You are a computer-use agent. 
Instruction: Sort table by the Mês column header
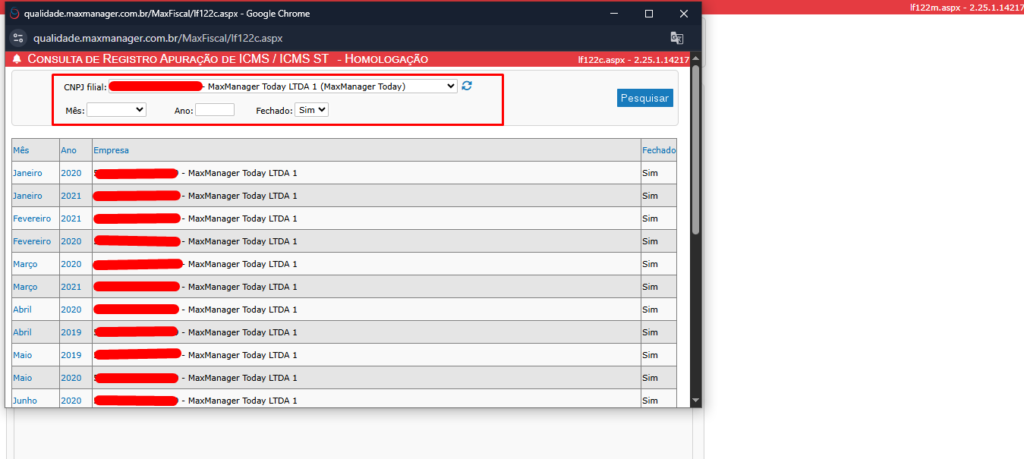click(21, 150)
